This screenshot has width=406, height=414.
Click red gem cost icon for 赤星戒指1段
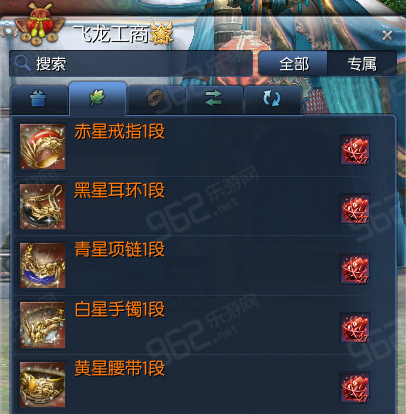355,150
